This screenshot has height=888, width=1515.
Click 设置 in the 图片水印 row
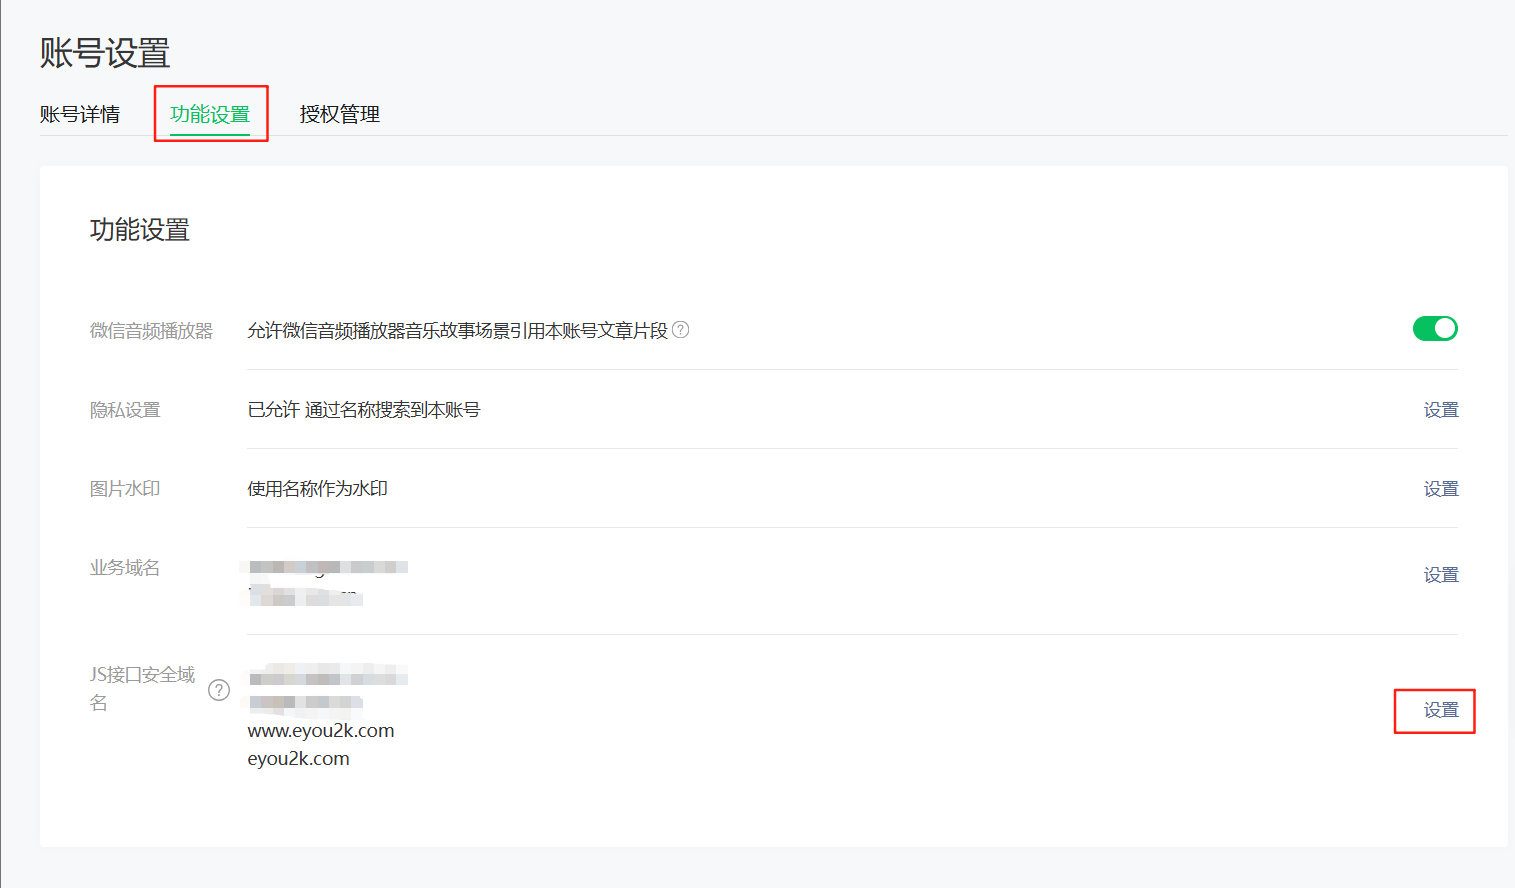[1441, 489]
